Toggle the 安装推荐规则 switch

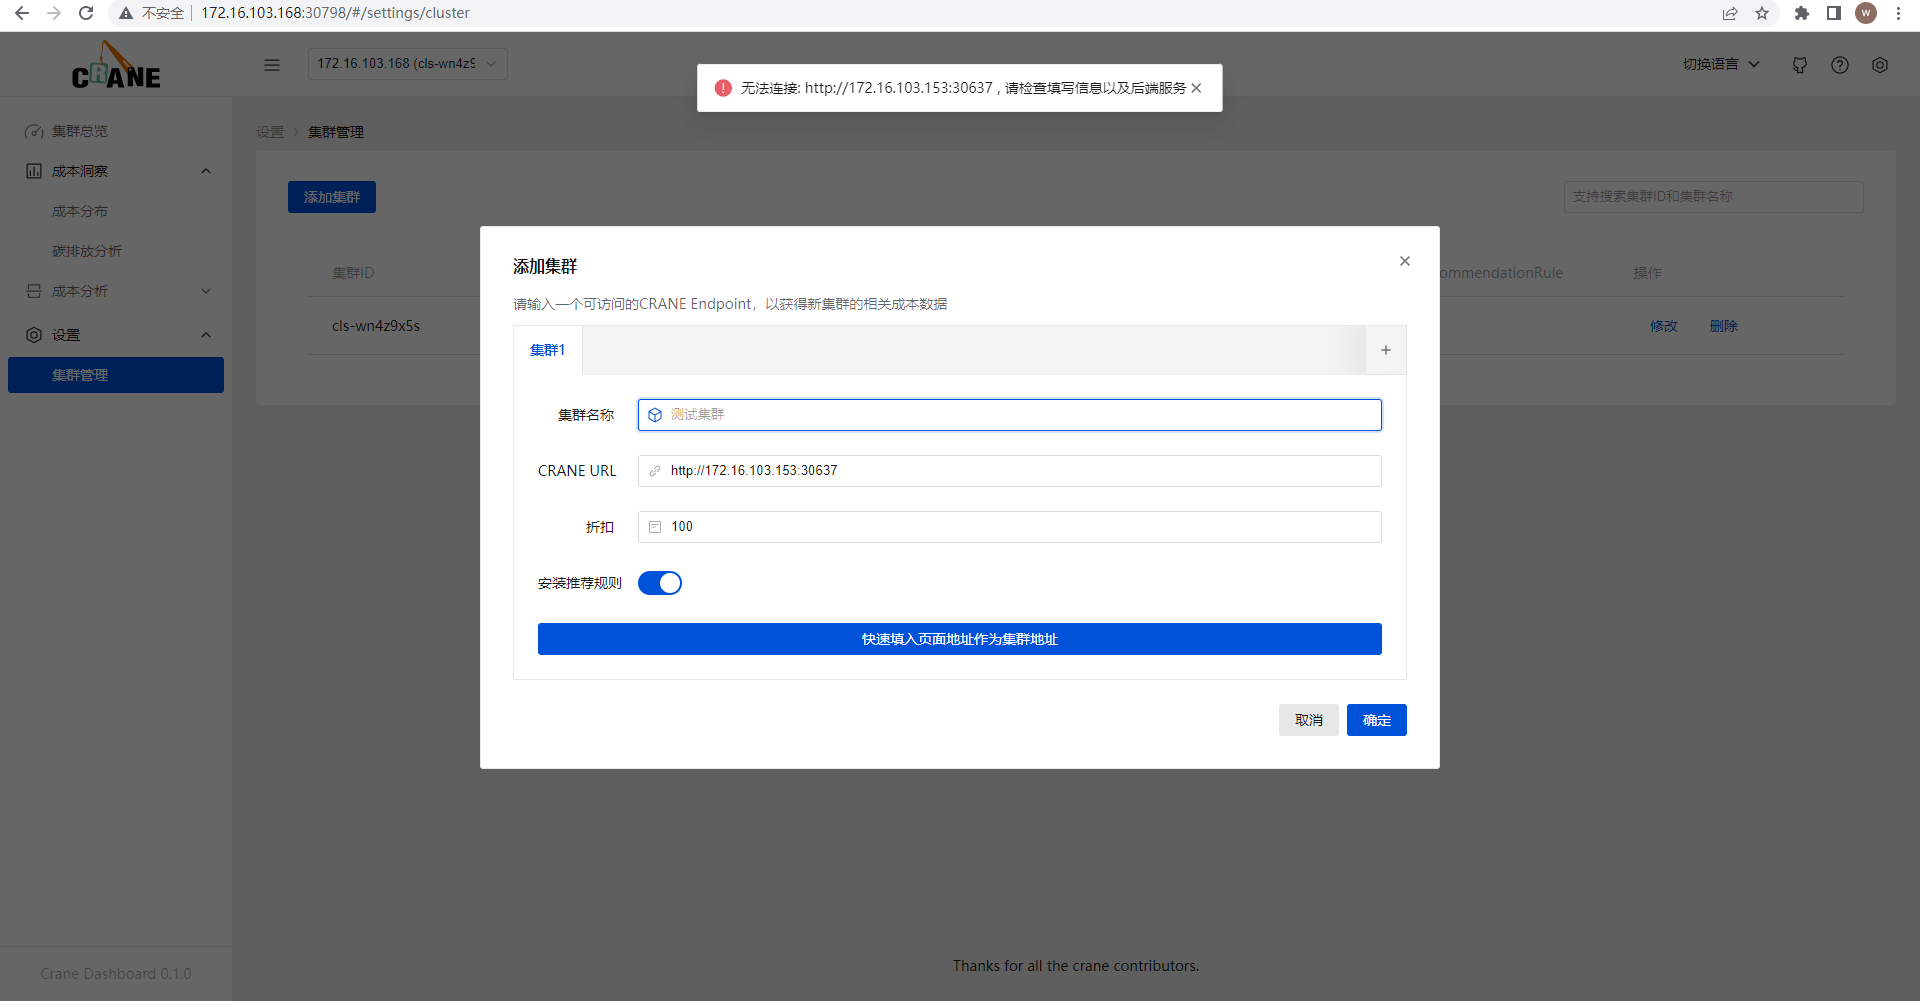click(660, 583)
